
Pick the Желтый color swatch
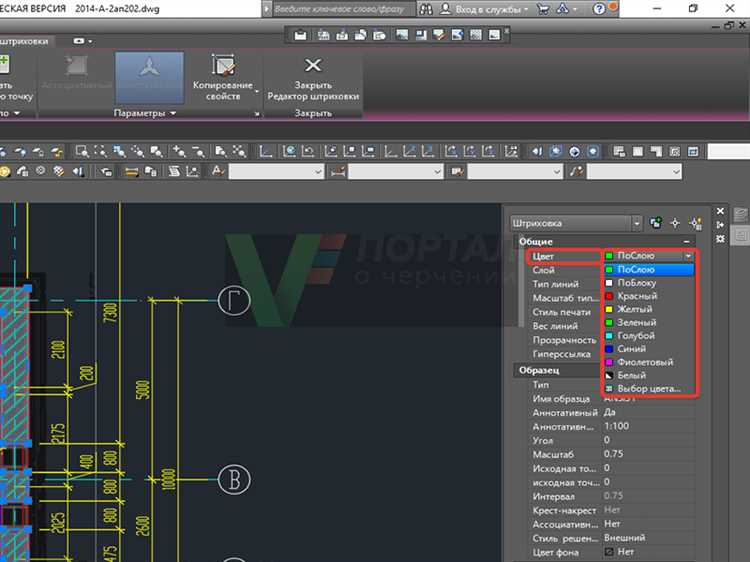(x=609, y=309)
